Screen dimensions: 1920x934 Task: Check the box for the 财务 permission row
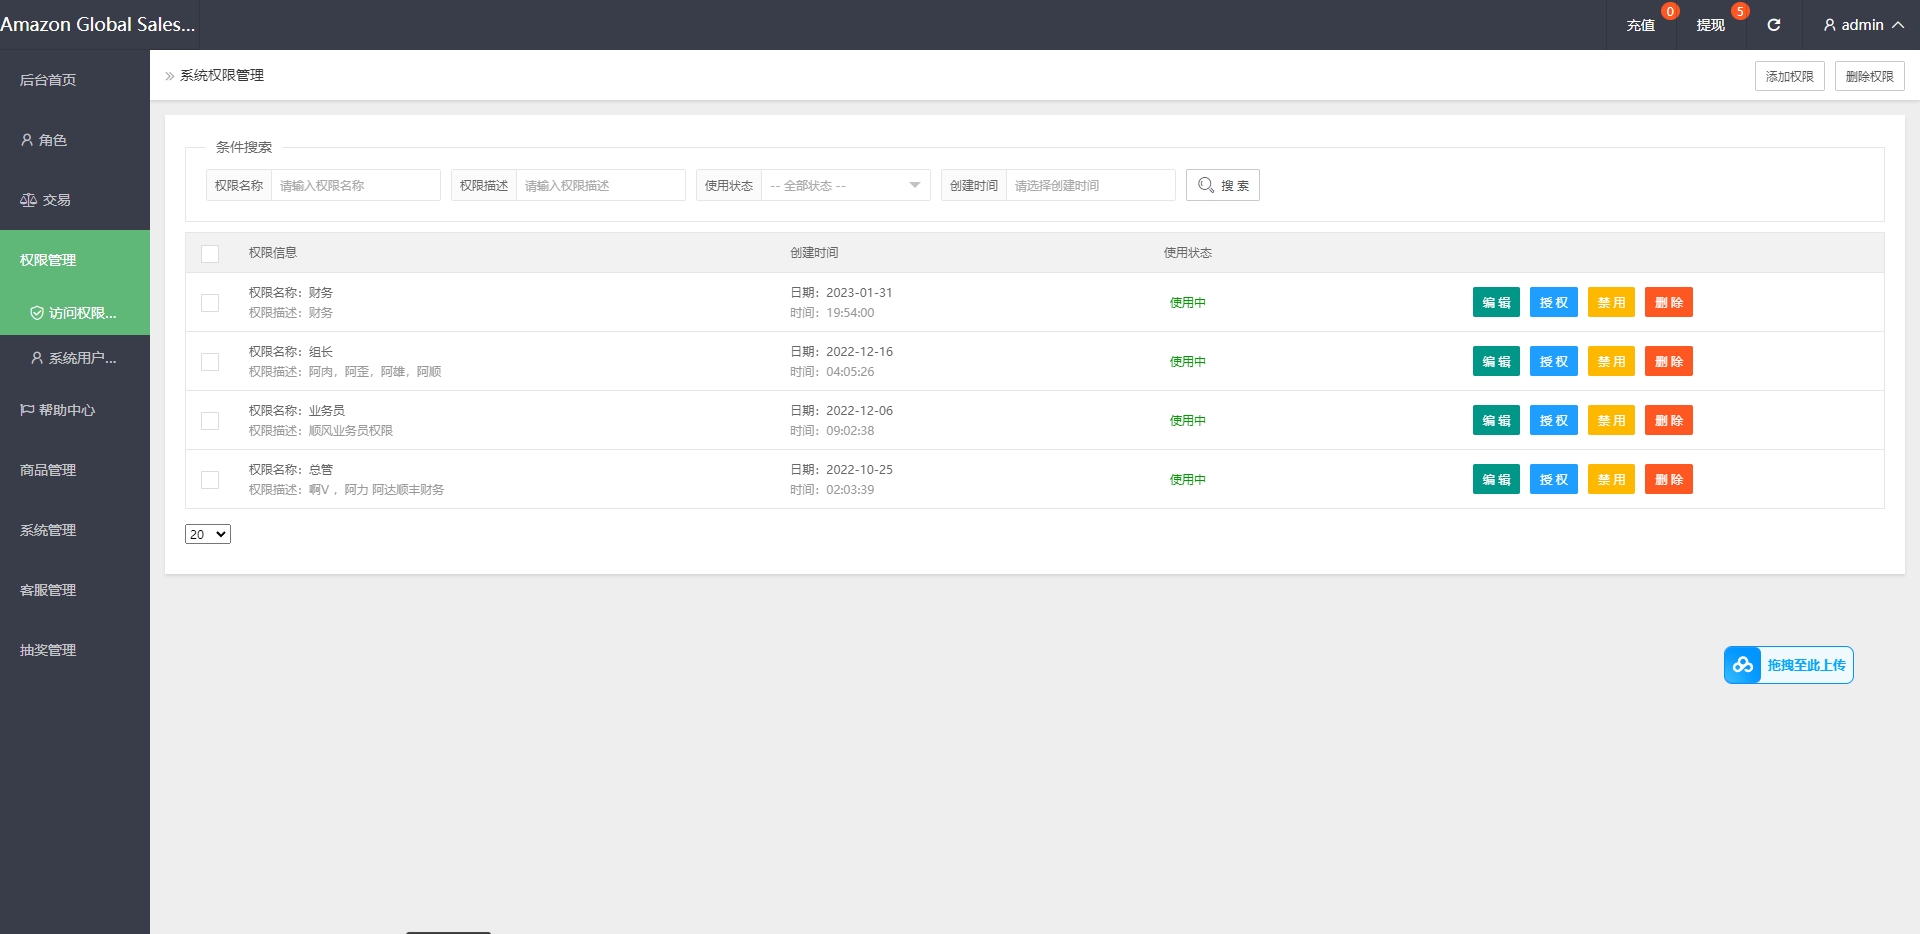tap(210, 303)
